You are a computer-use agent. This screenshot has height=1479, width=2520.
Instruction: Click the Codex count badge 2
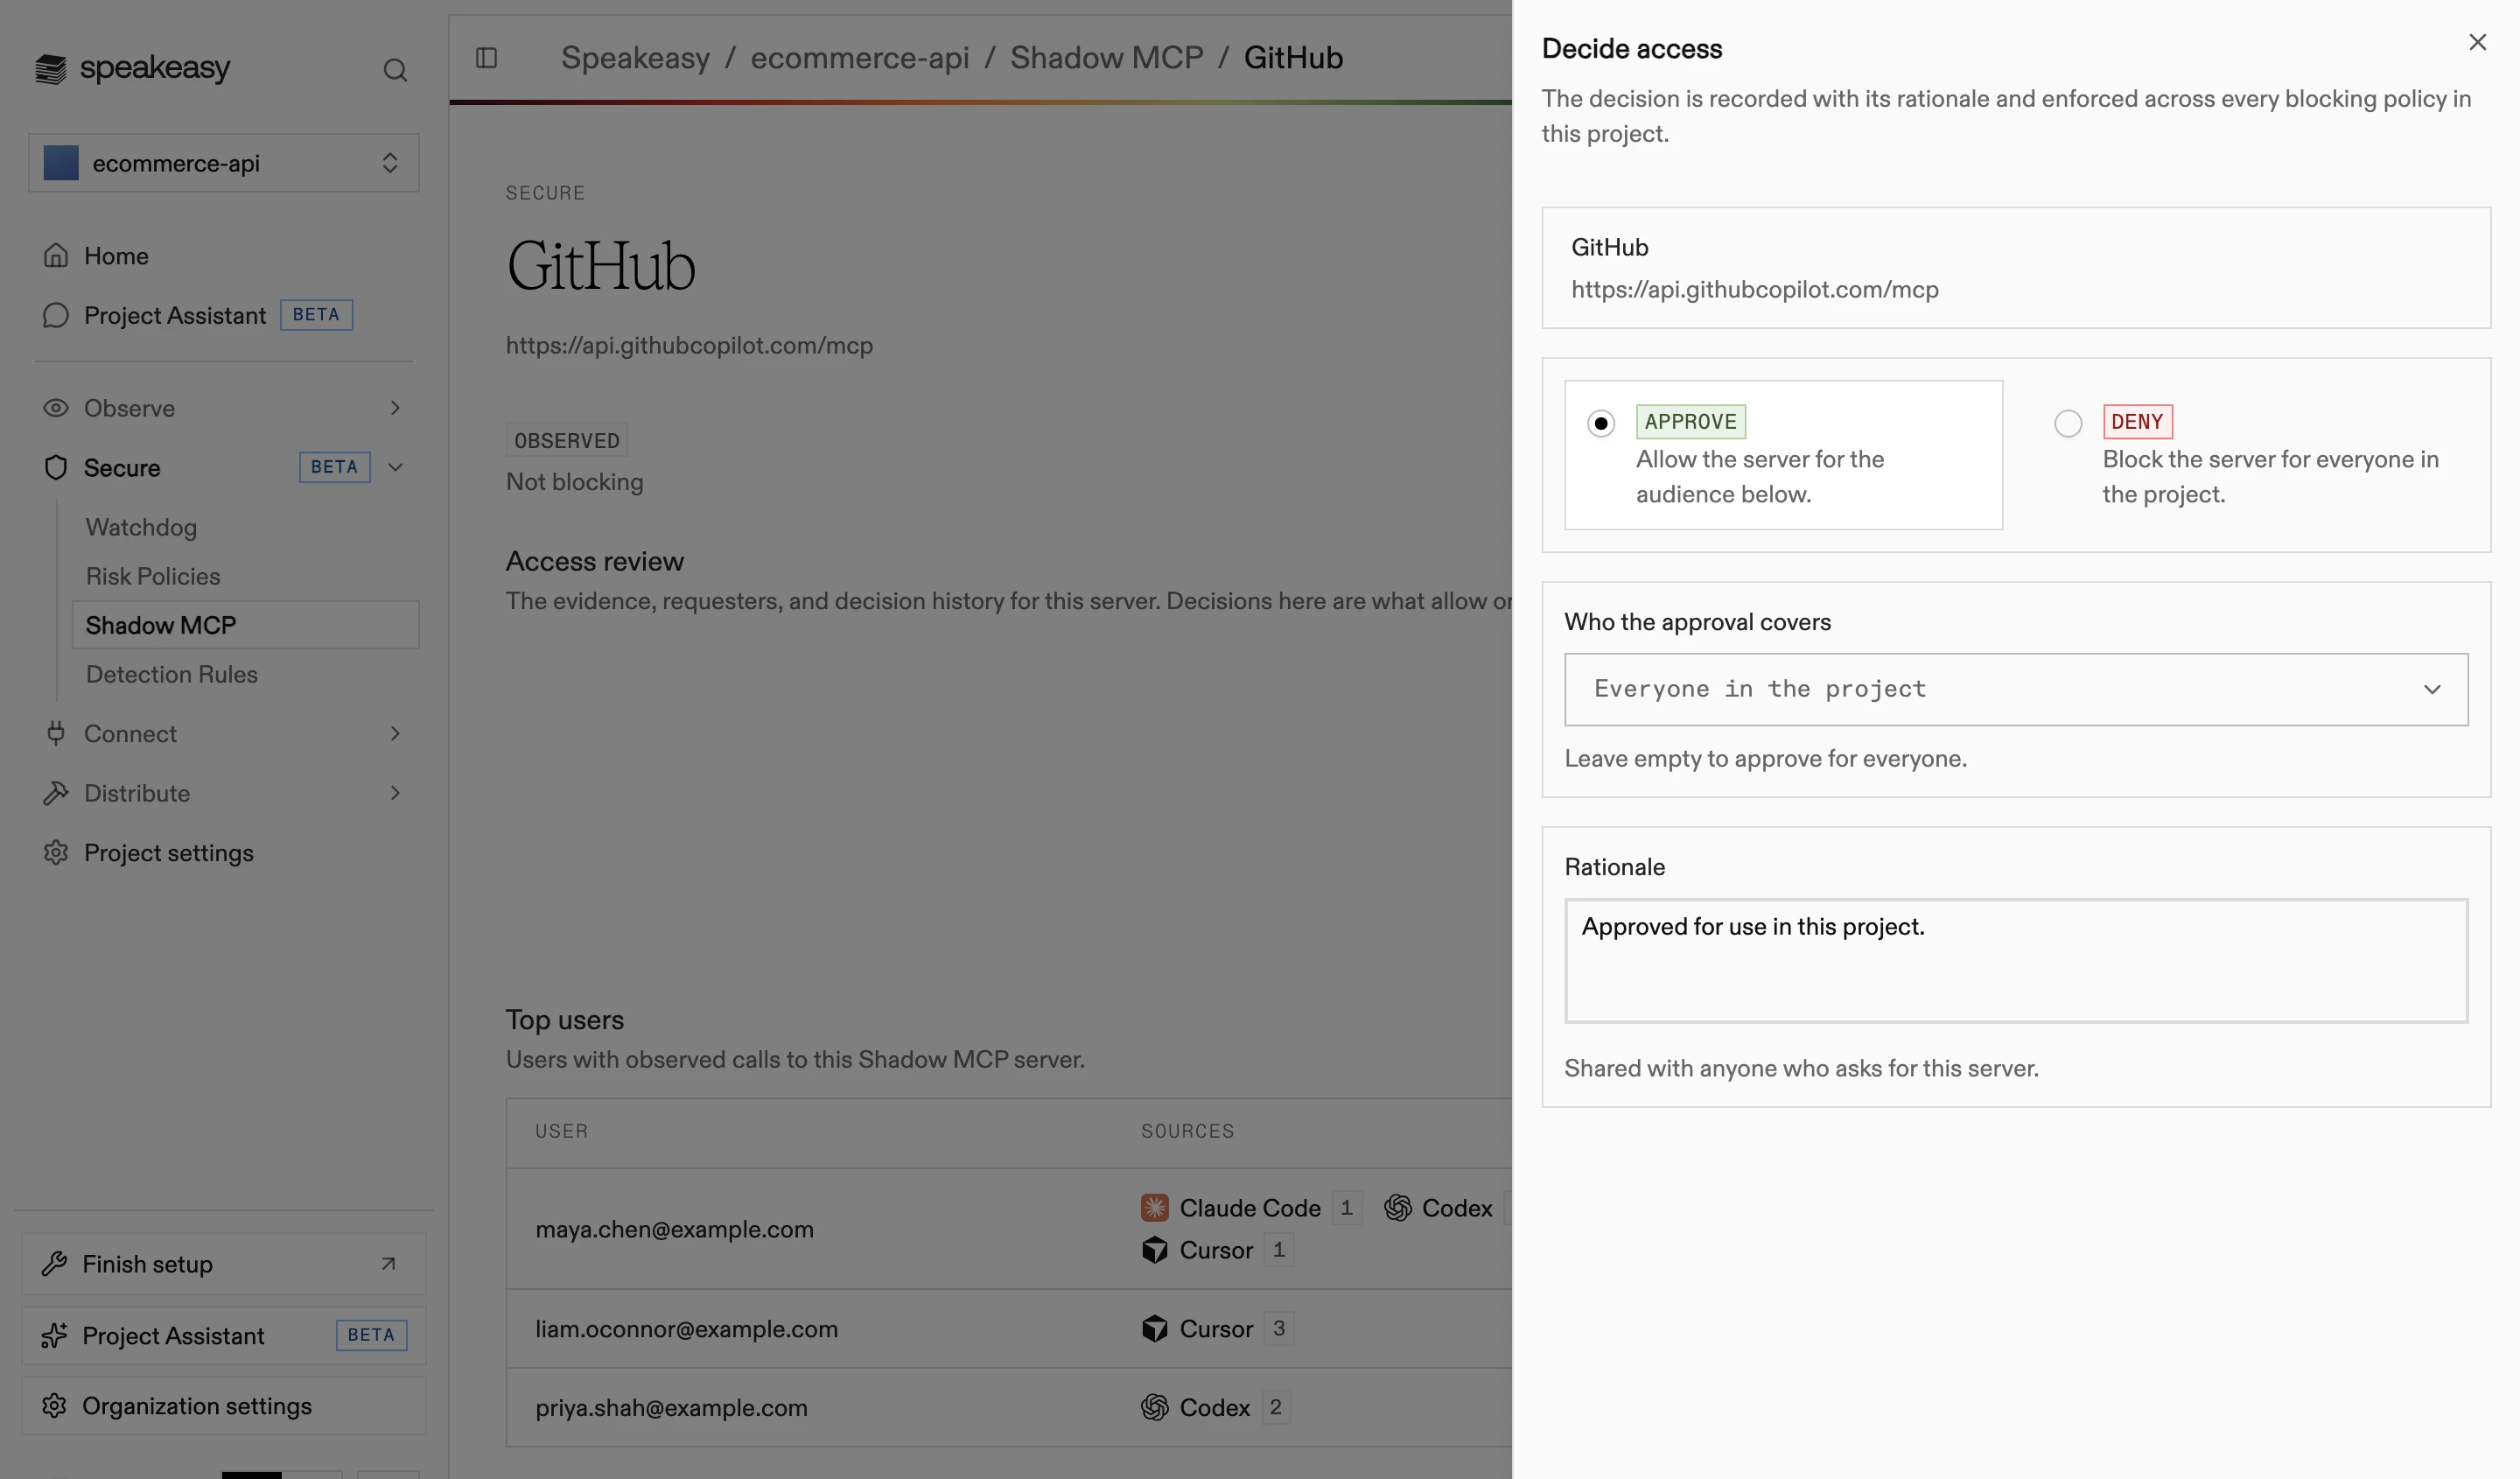[1276, 1408]
